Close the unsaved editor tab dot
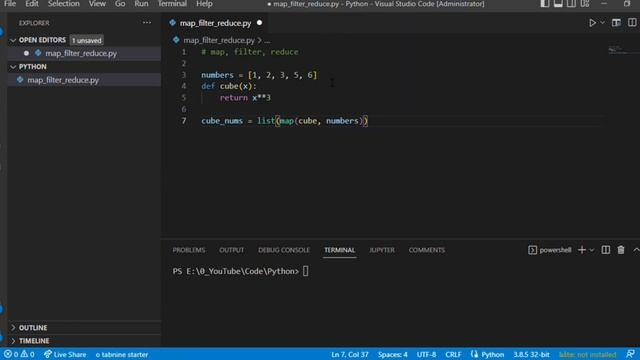Screen dimensions: 640x360 pos(260,23)
